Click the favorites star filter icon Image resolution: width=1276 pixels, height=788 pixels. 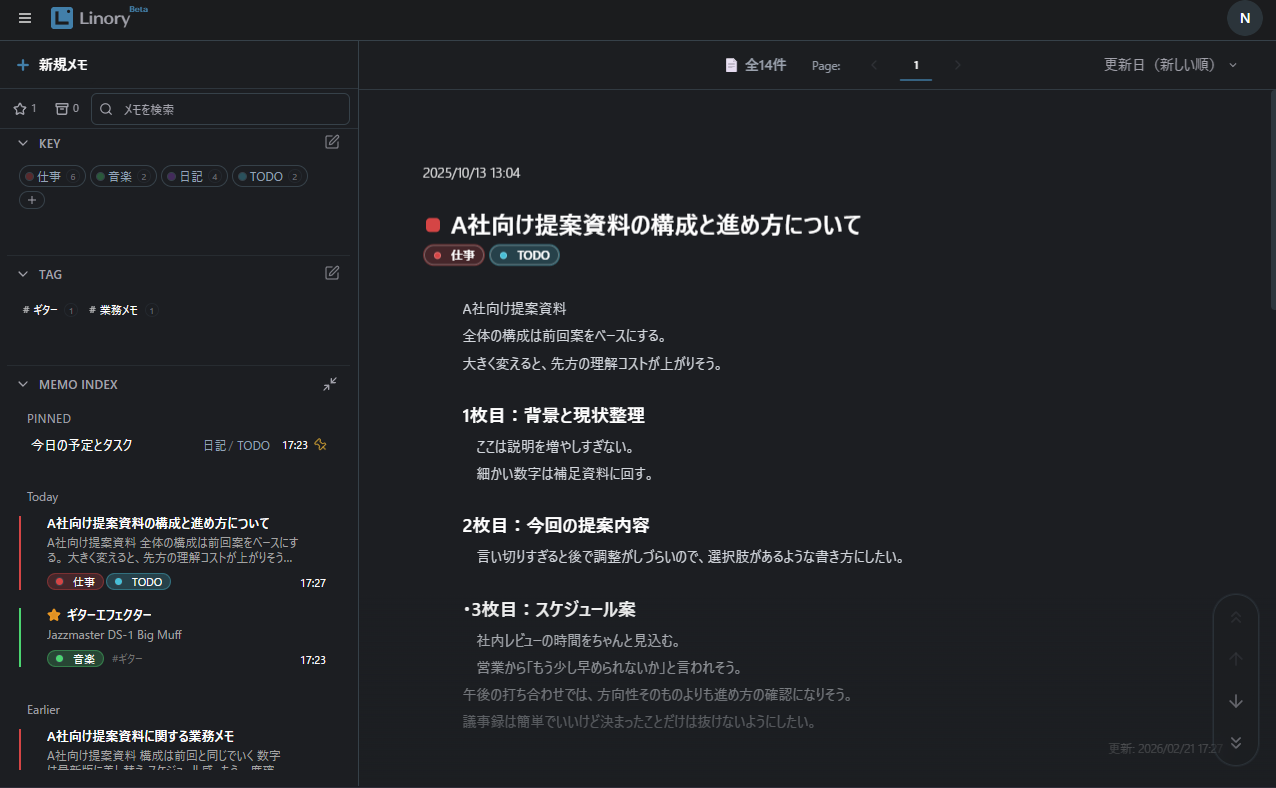[x=18, y=108]
